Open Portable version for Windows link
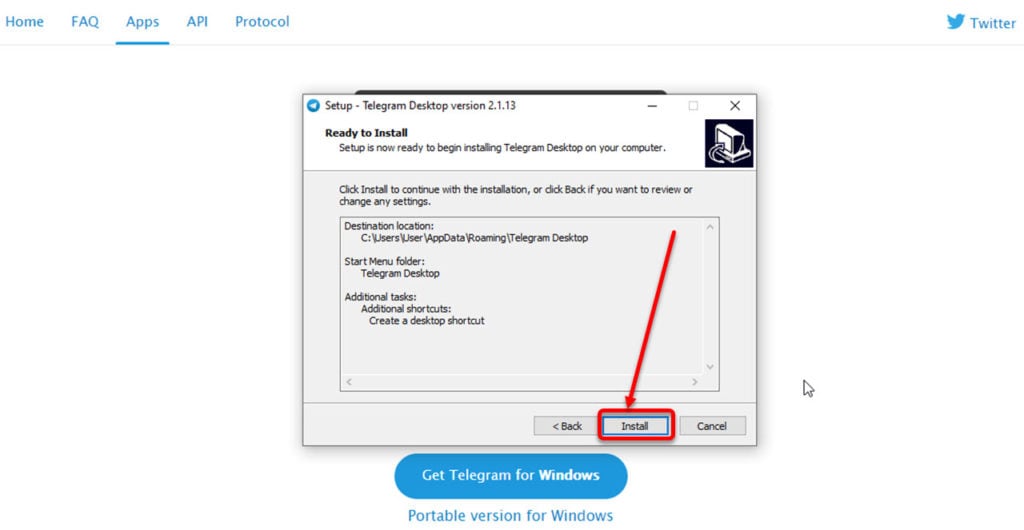Viewport: 1024px width, 530px height. [x=511, y=516]
